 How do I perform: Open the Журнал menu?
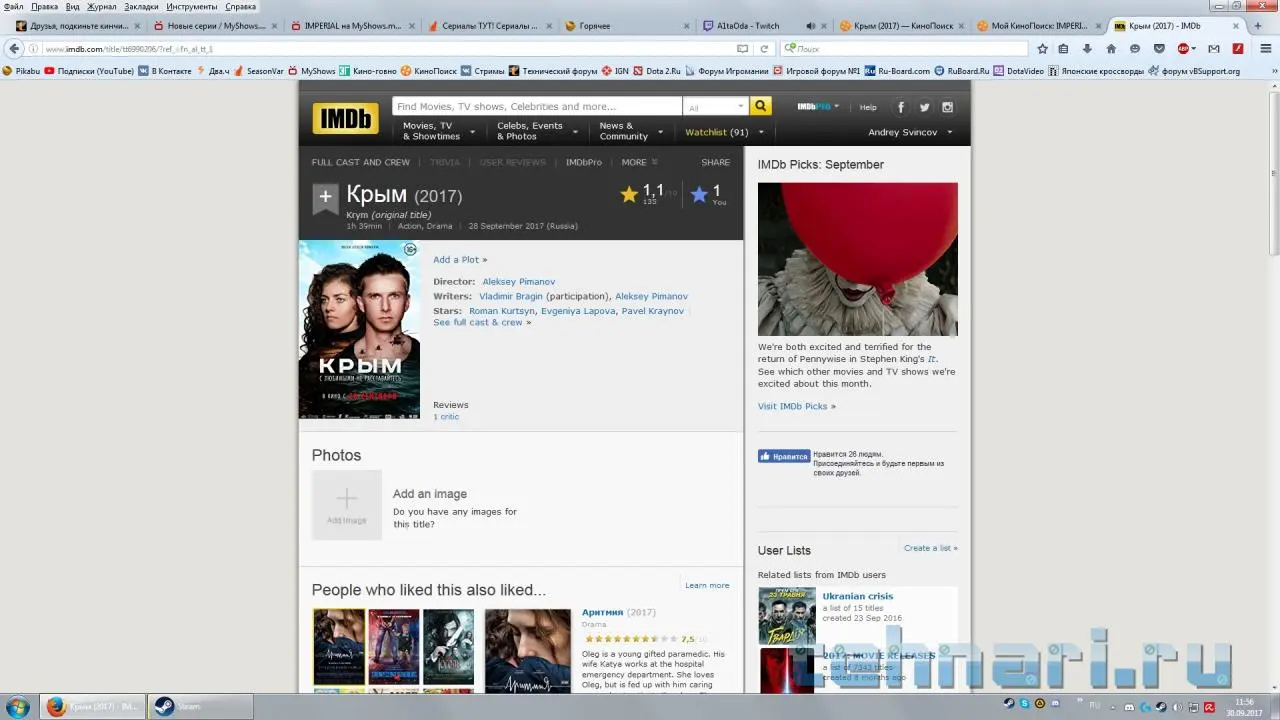point(102,7)
